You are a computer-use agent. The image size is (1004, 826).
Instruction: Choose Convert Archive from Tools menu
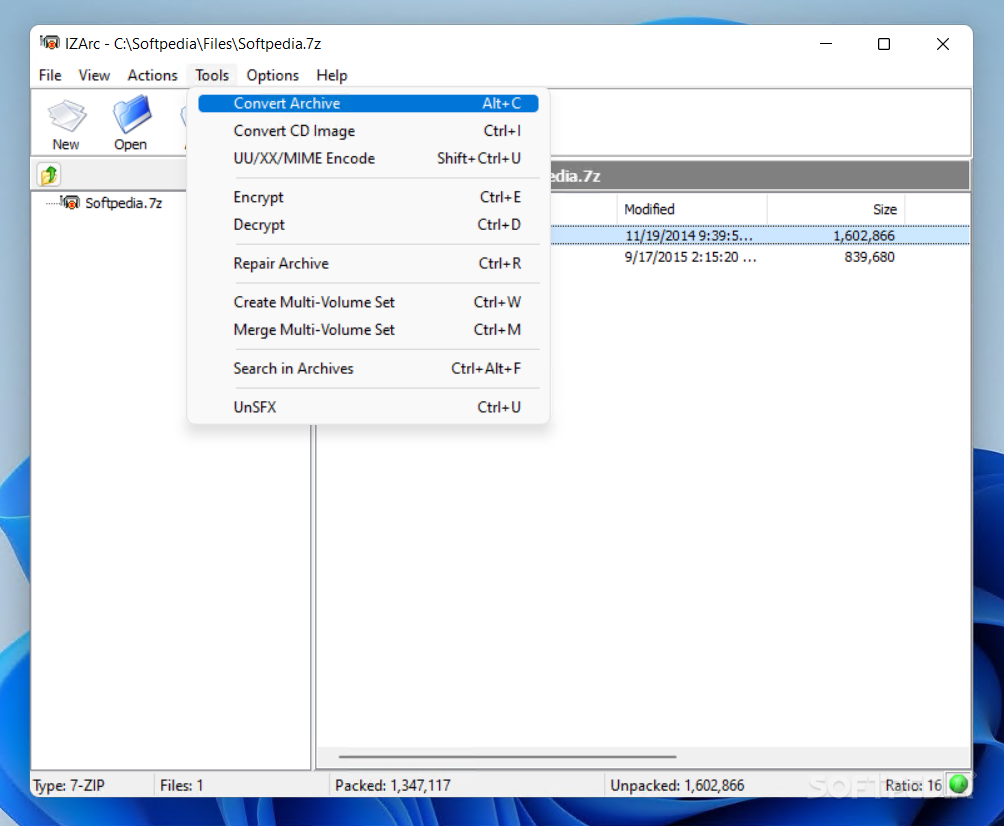pos(368,103)
